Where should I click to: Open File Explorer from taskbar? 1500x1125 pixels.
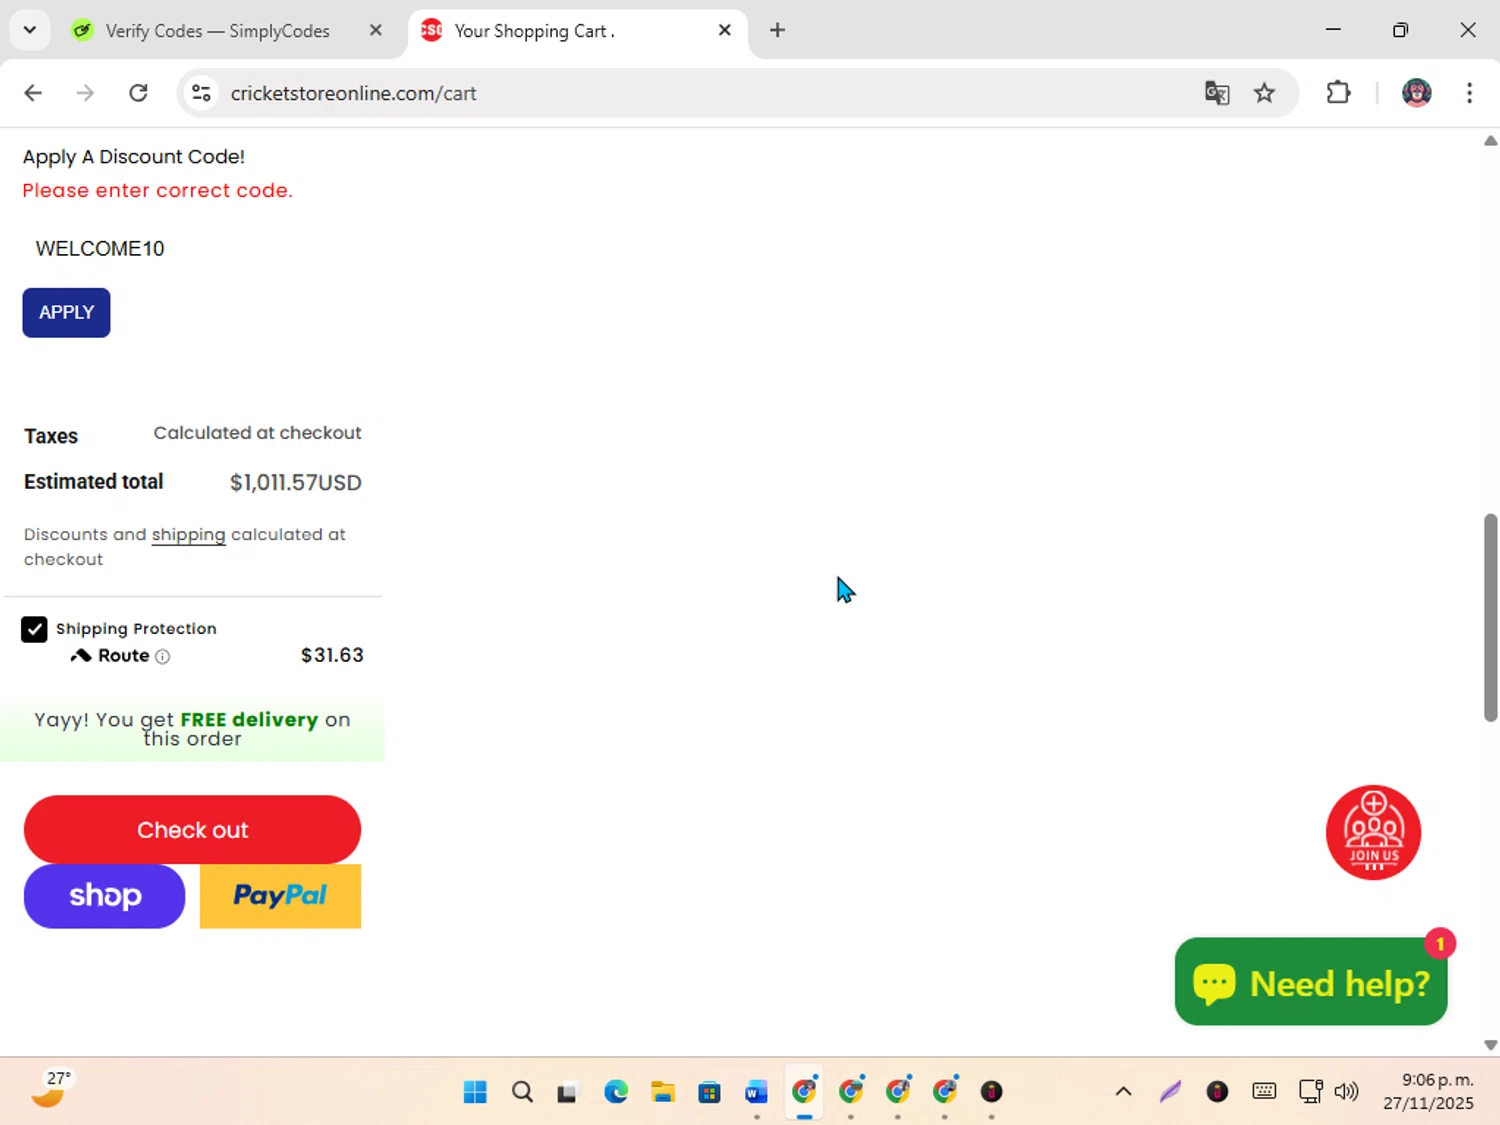click(x=662, y=1092)
